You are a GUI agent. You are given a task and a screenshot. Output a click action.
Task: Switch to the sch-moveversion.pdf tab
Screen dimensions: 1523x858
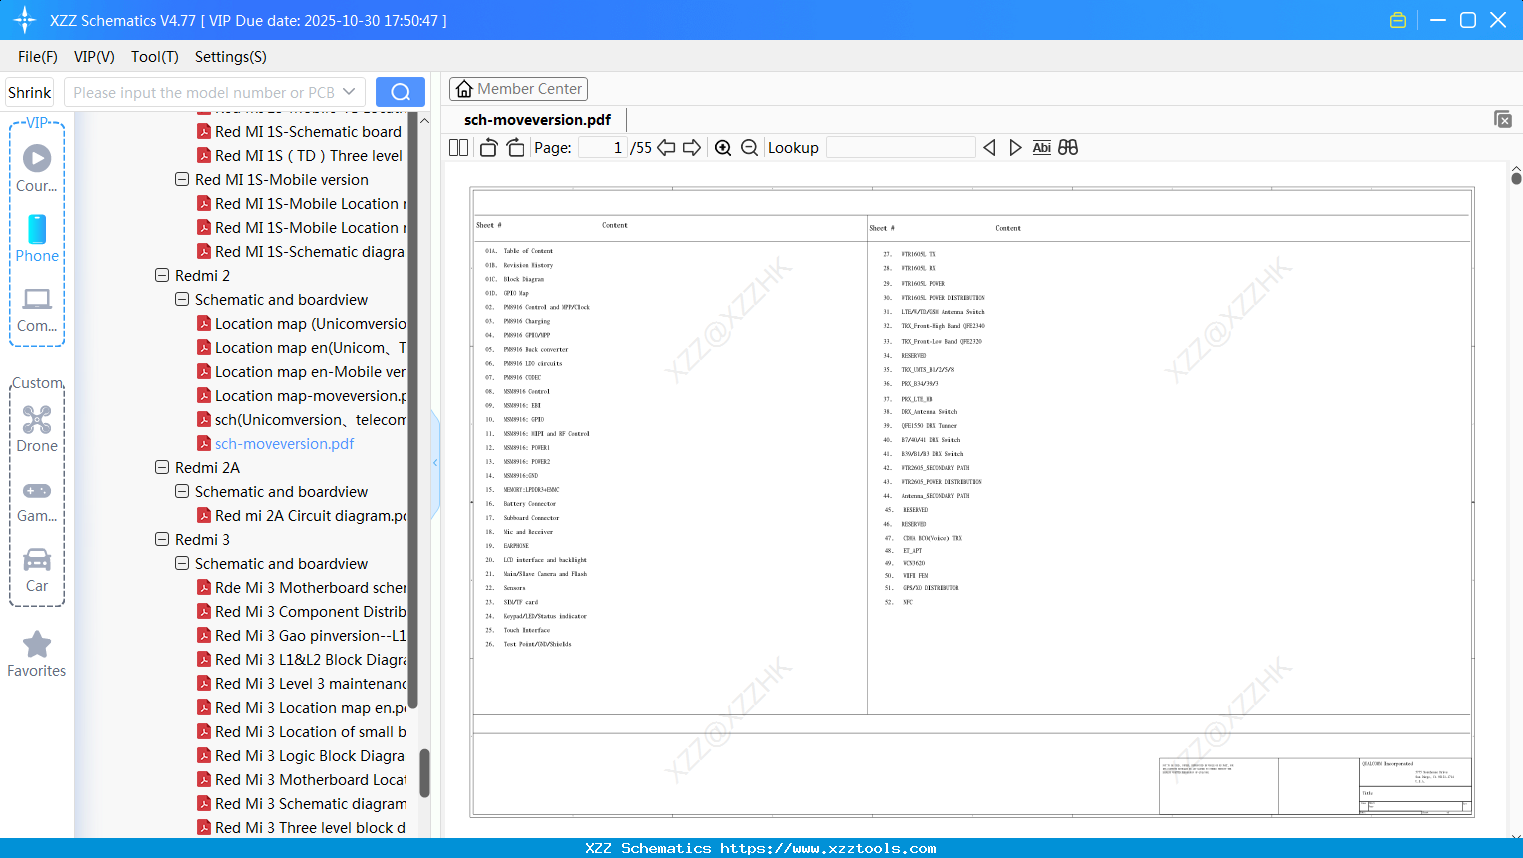click(537, 120)
